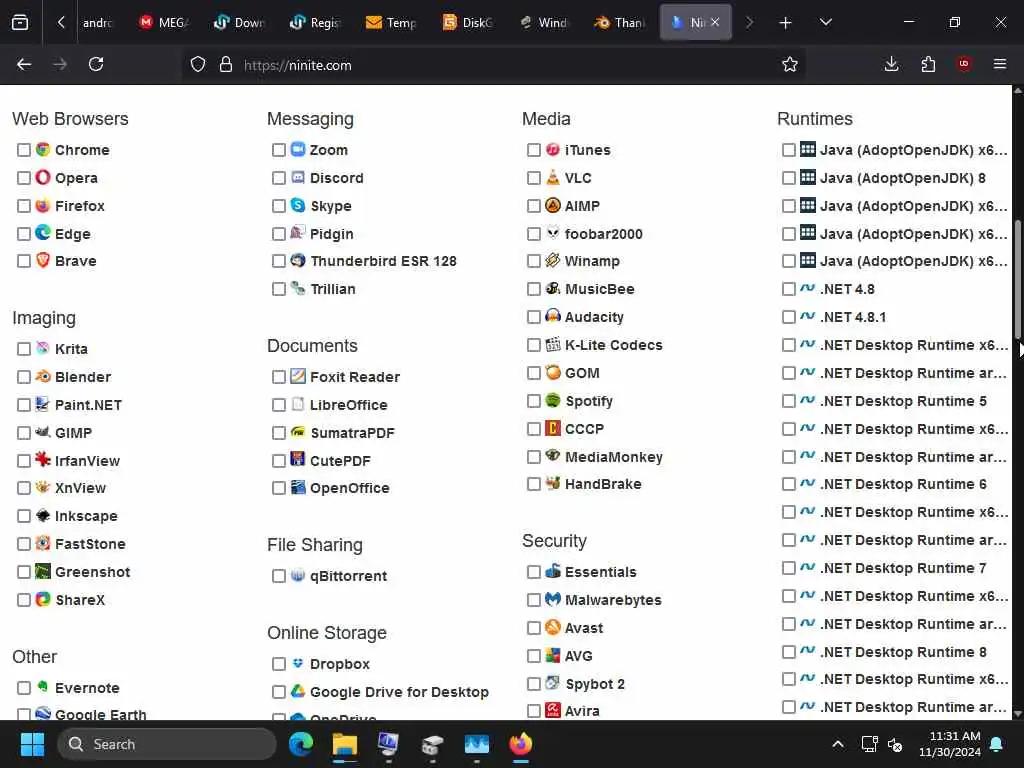This screenshot has width=1024, height=768.
Task: Switch to the Wind tab
Action: pos(543,22)
